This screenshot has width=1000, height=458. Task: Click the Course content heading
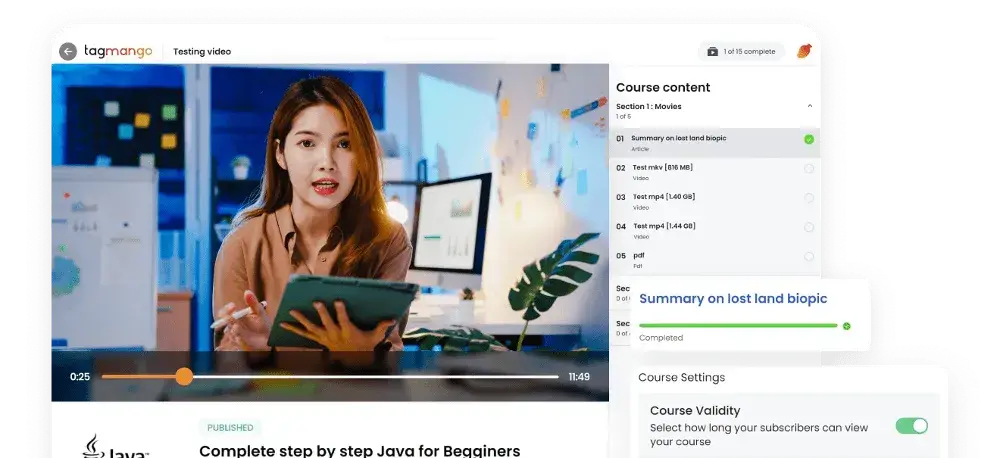coord(663,87)
